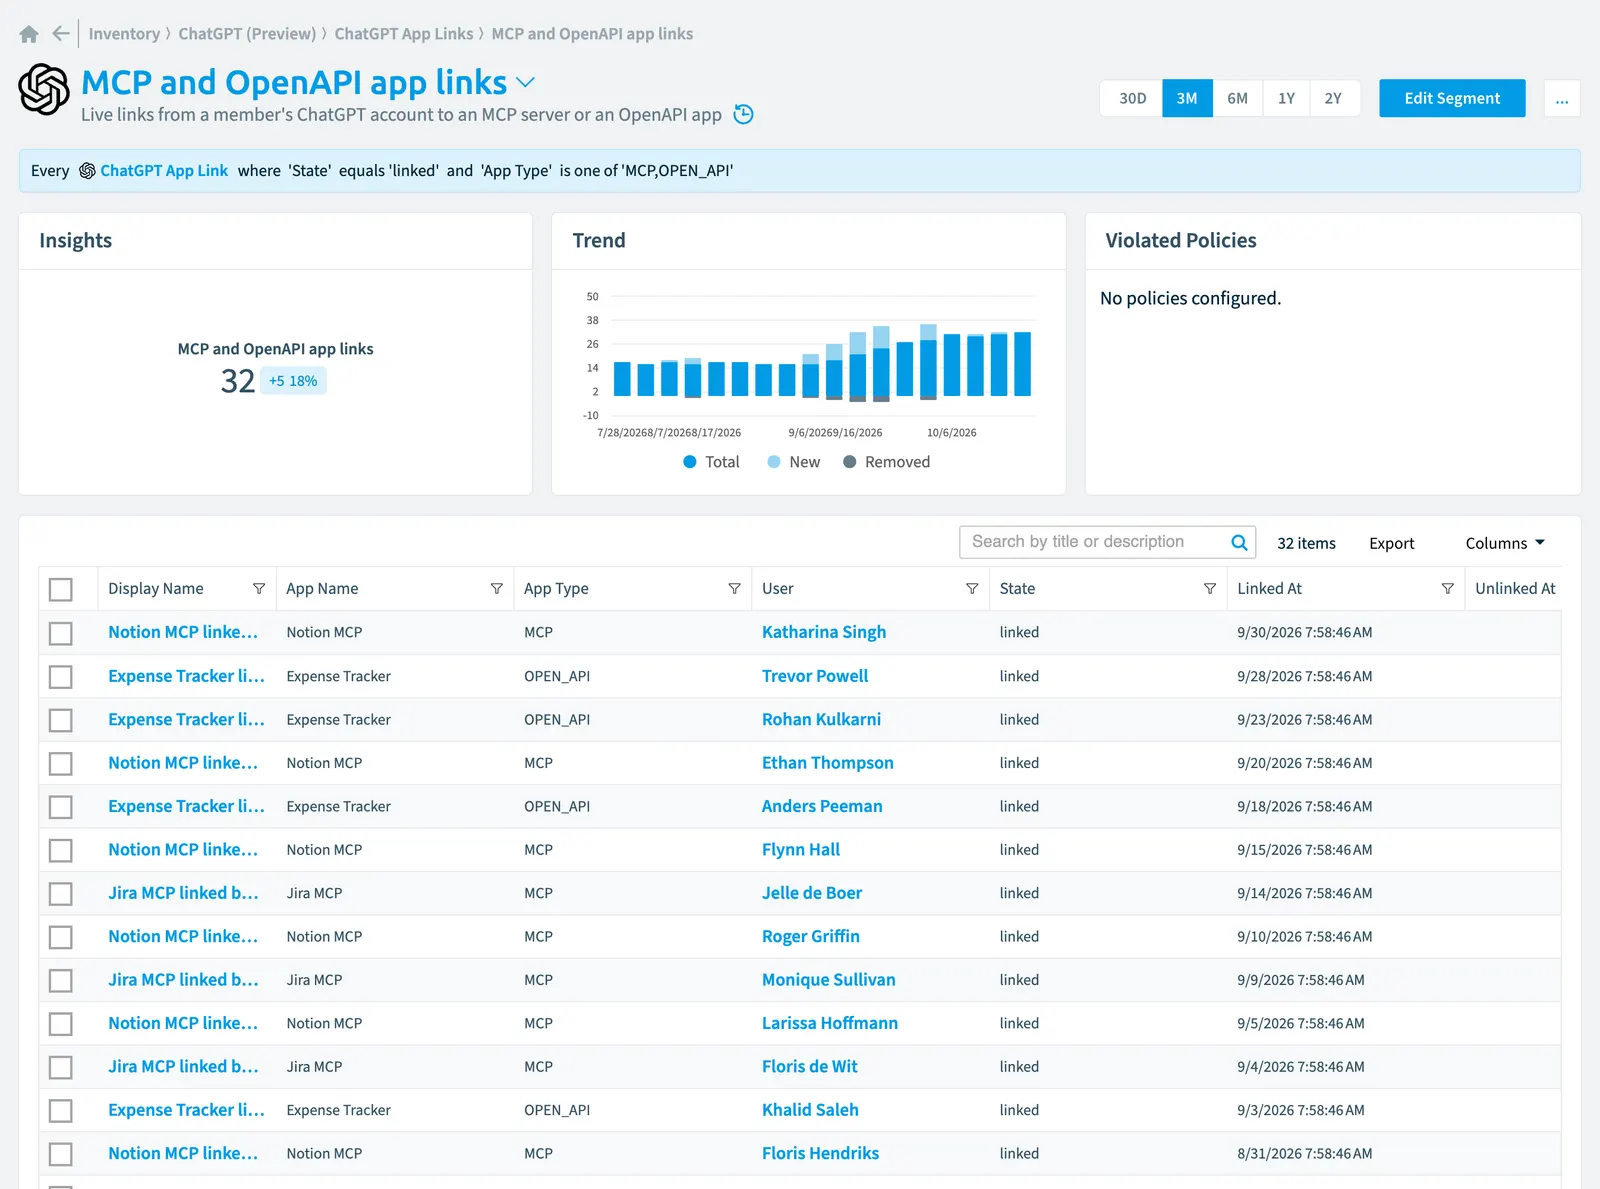Screen dimensions: 1600x1189
Task: Open user Ethan Thompson
Action: coord(828,763)
